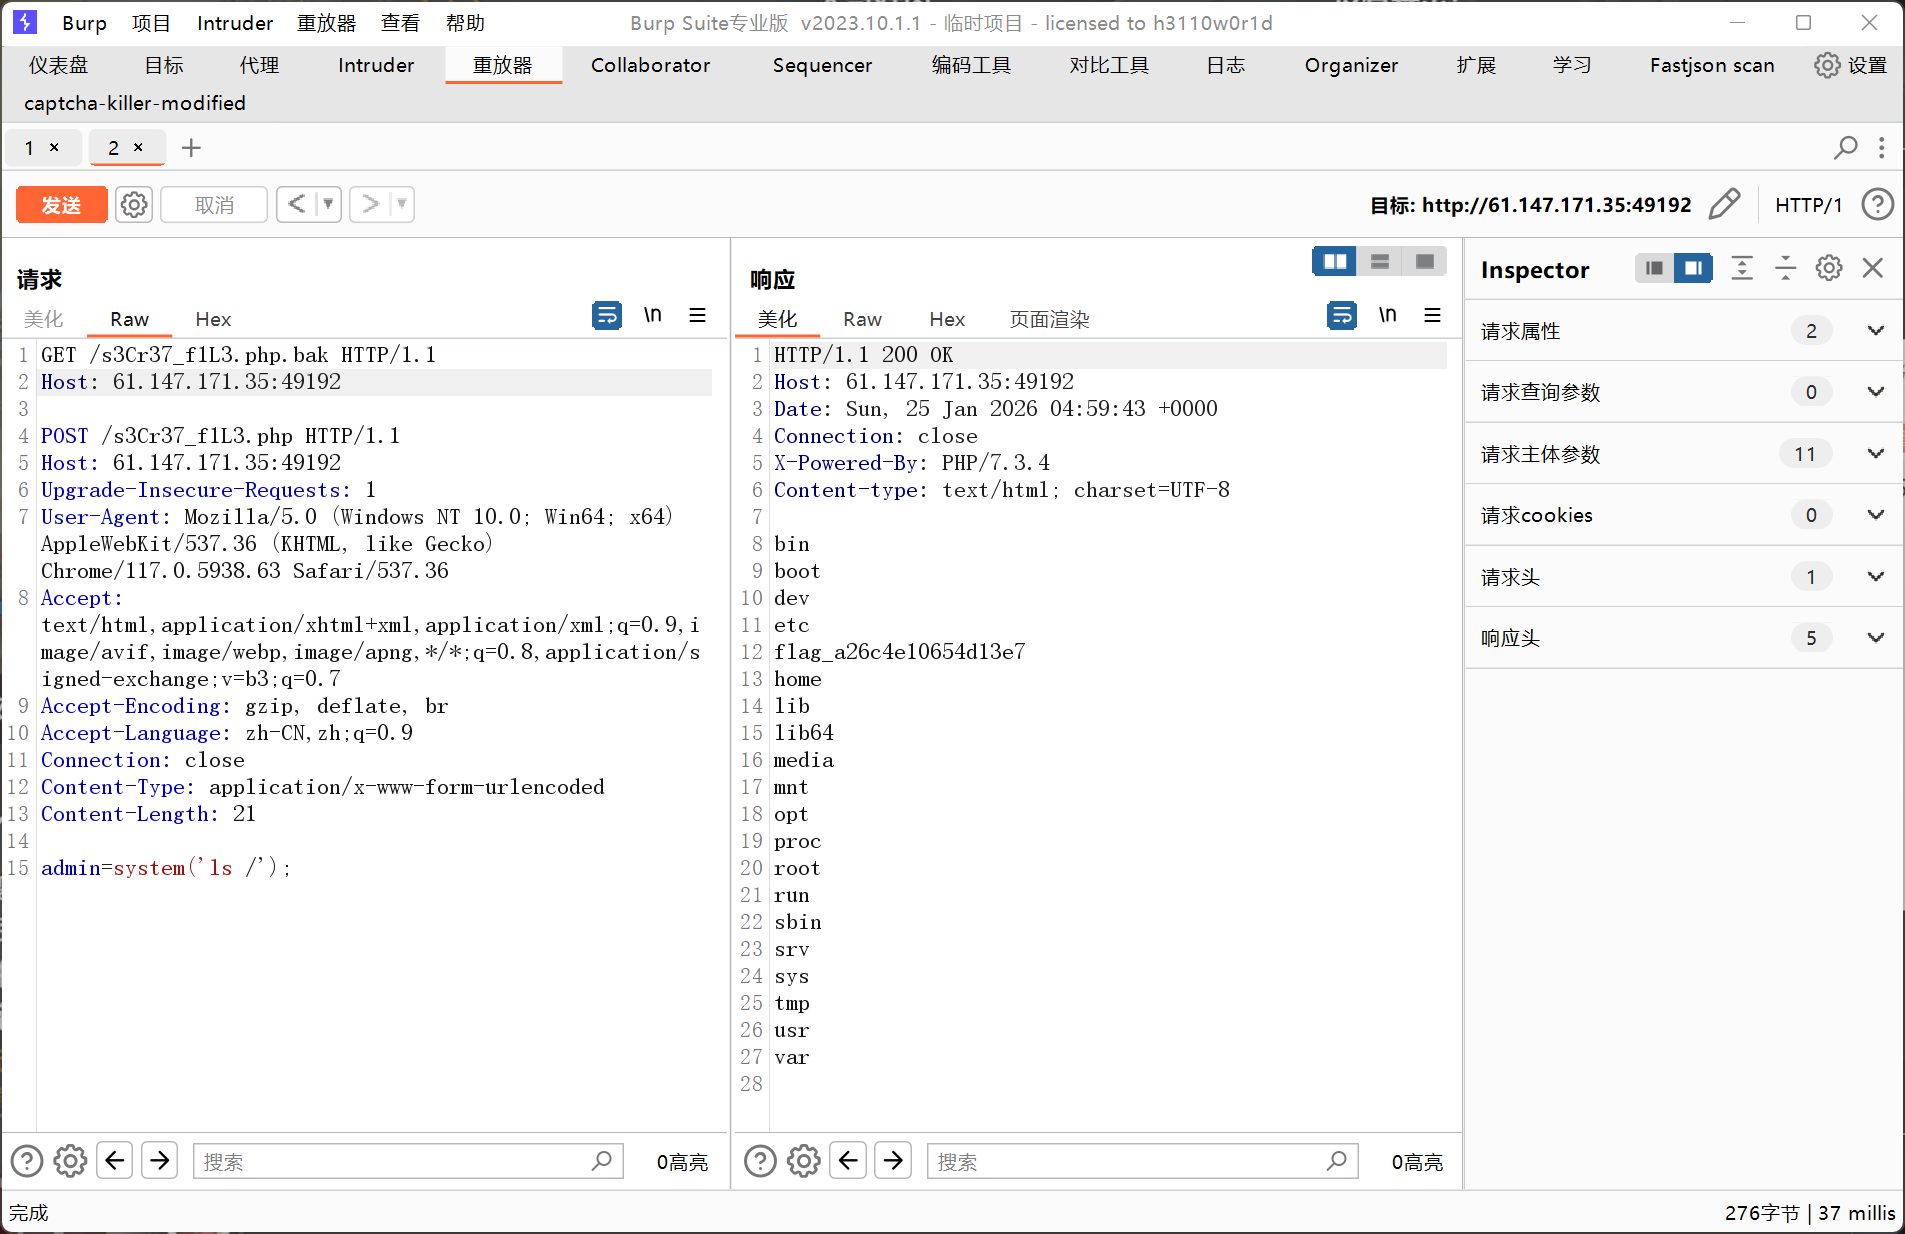Open Inspector settings gear
This screenshot has height=1234, width=1905.
pyautogui.click(x=1829, y=268)
